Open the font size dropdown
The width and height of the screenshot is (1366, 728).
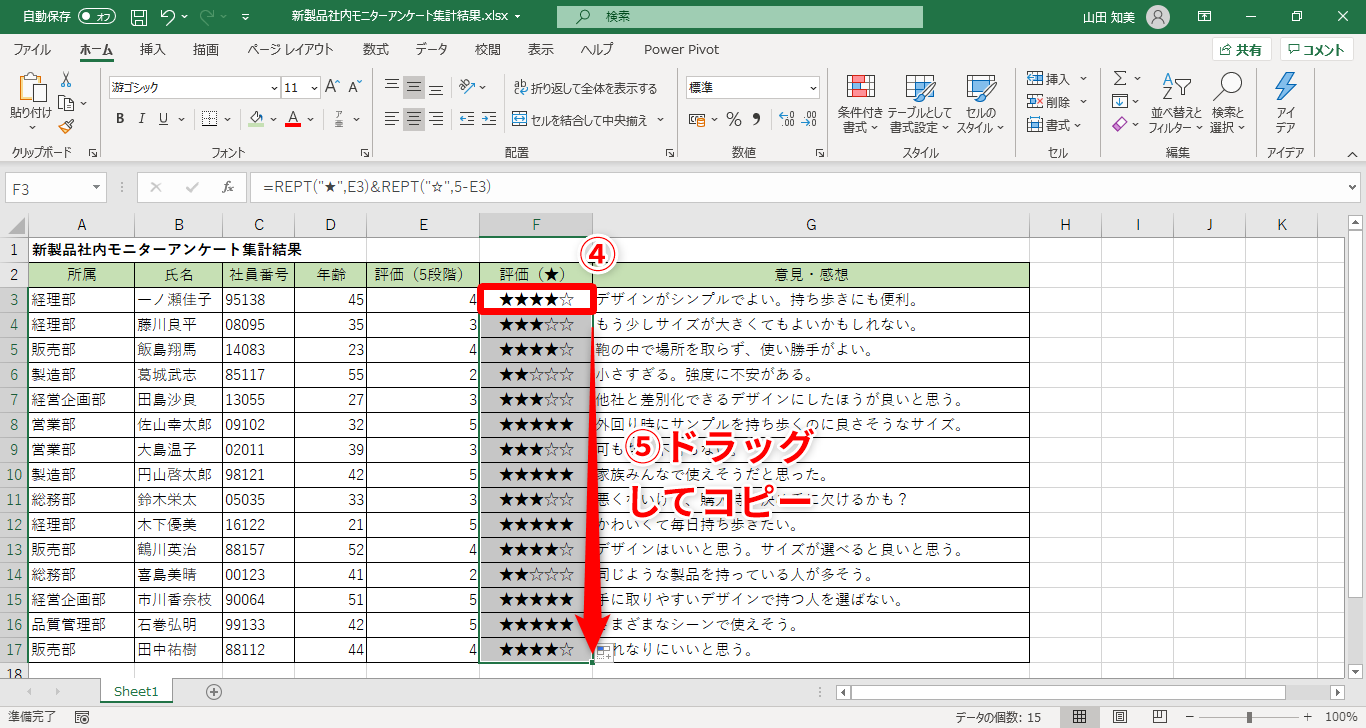pos(313,88)
